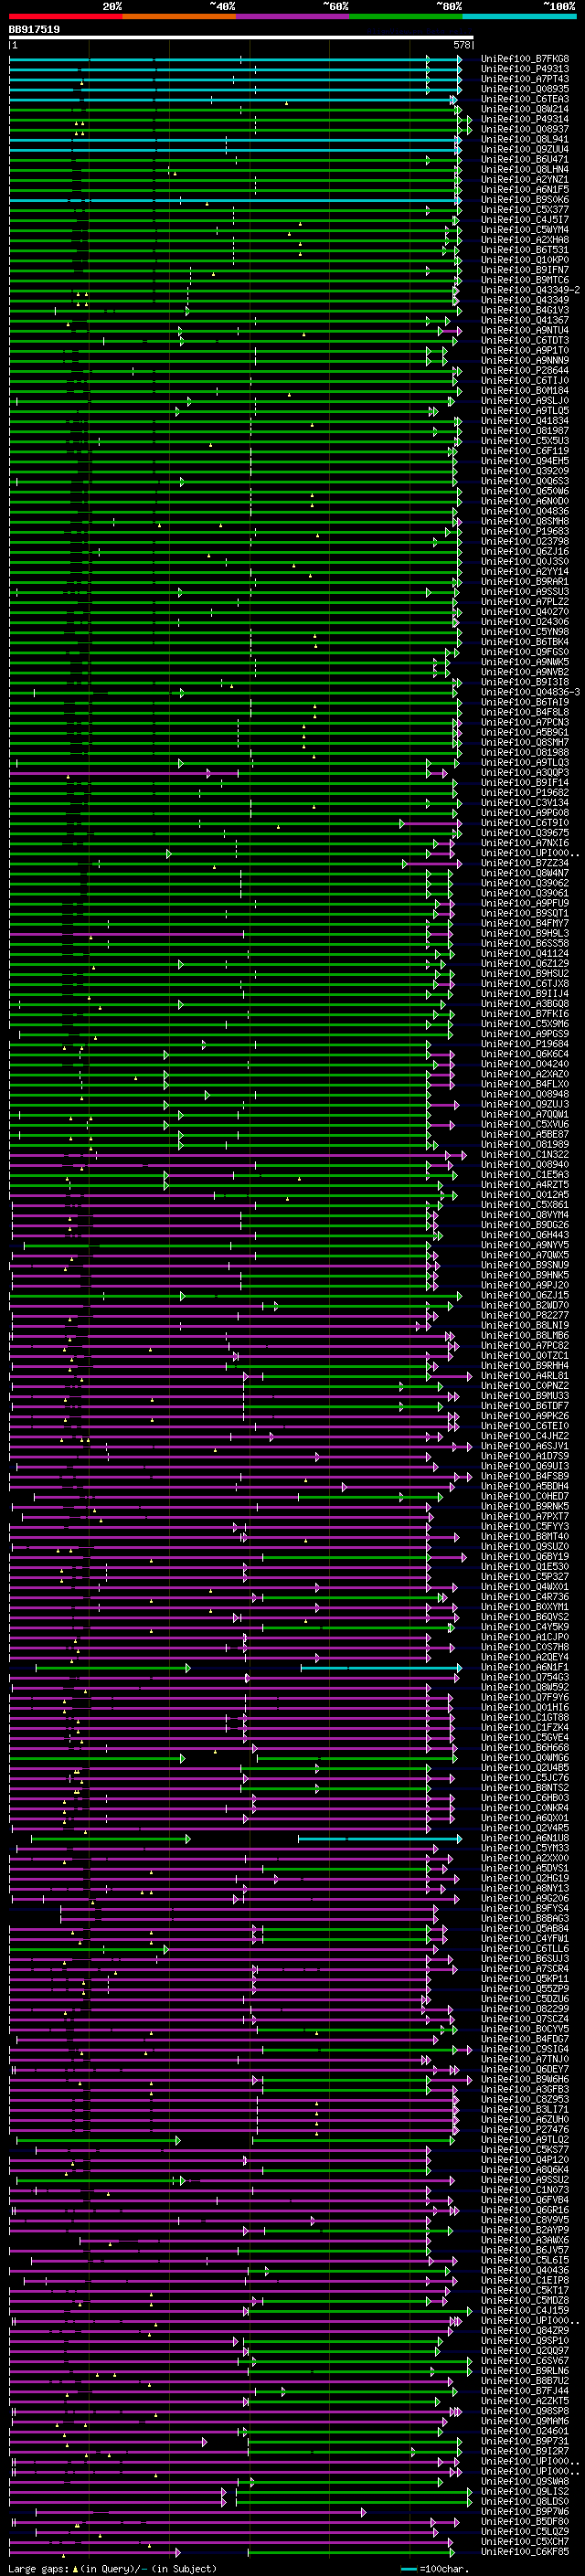
Task: Open hit UniRef100_Q43349-2
Action: tap(529, 290)
